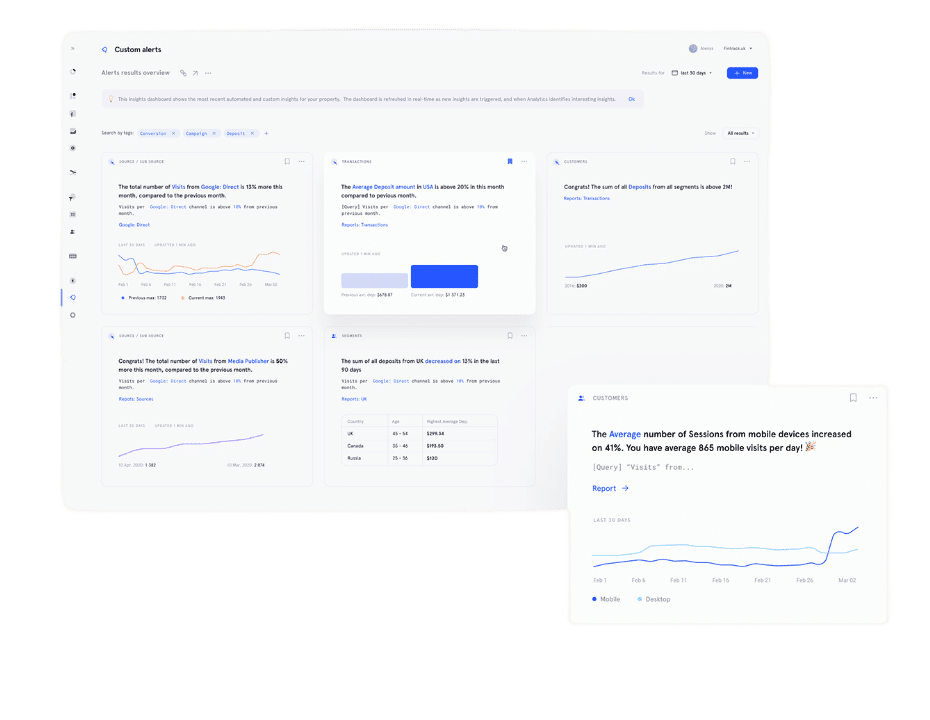Open the account workspace dropdown in the header

pos(738,48)
